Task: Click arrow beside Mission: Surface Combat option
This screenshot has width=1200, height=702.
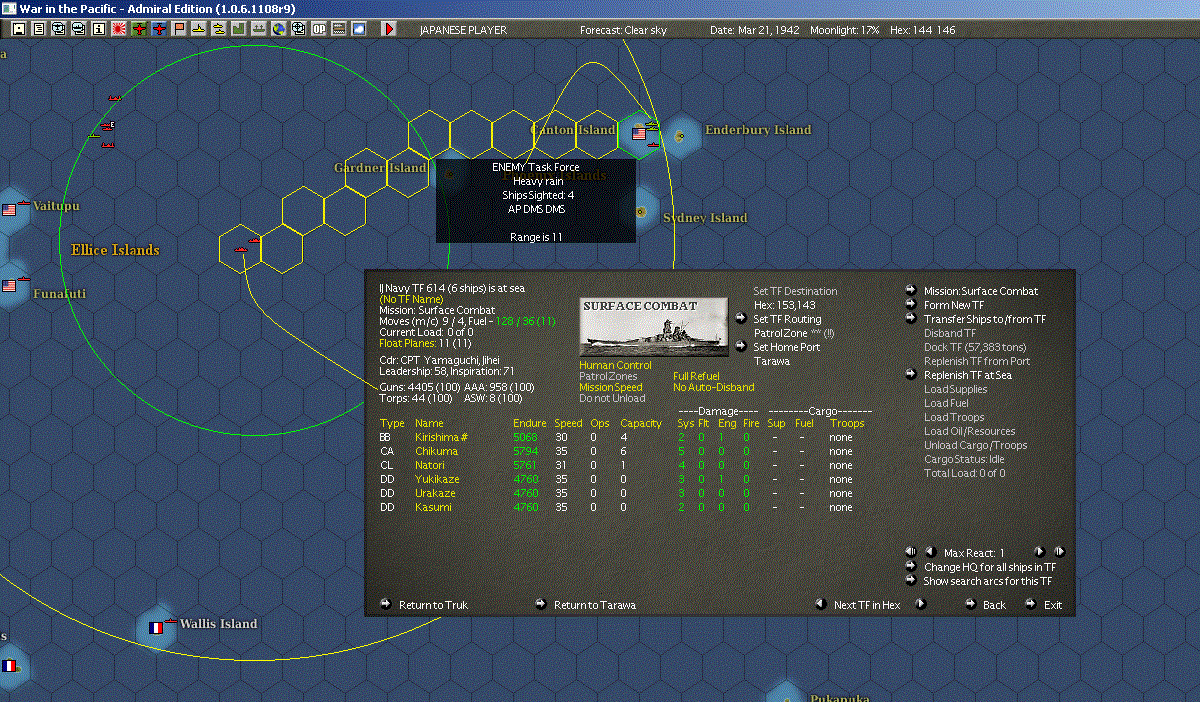Action: [x=911, y=291]
